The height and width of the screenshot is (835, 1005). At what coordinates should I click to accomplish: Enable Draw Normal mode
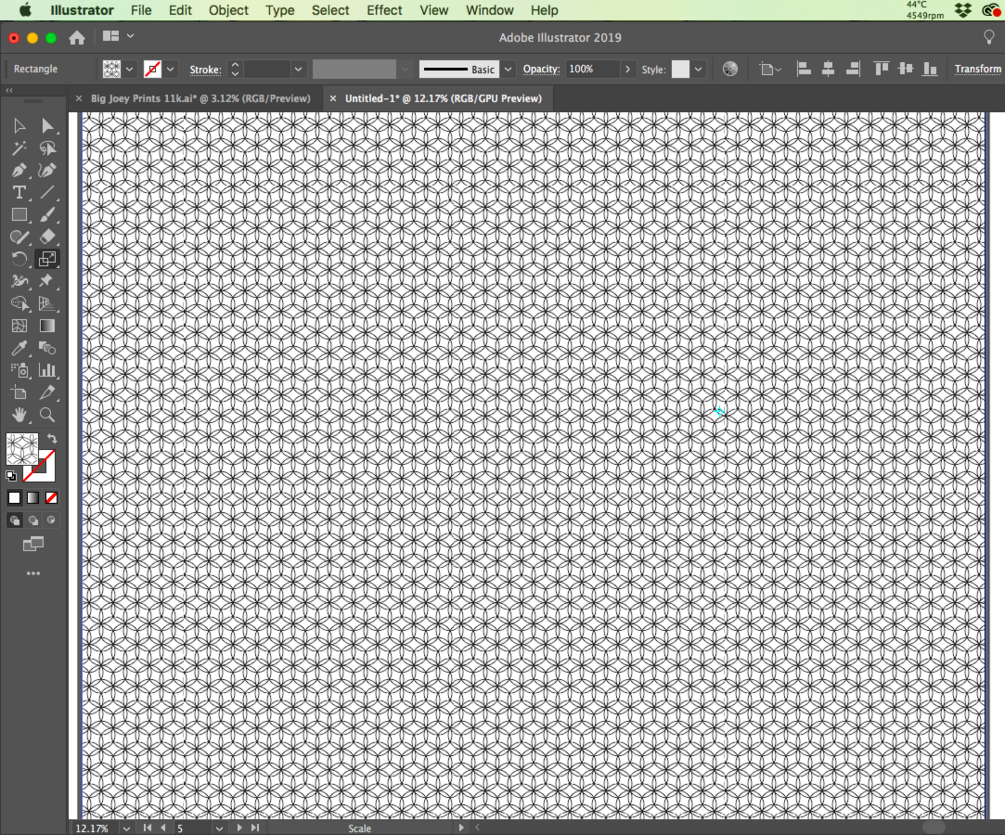(14, 520)
